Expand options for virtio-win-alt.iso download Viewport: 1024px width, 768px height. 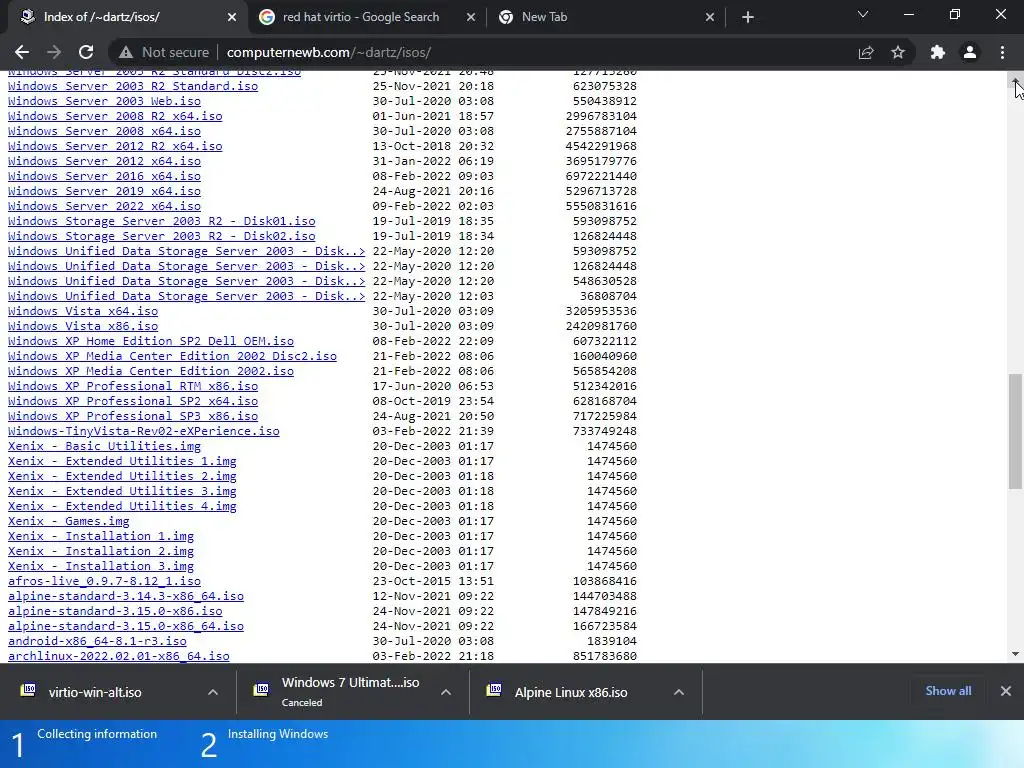[213, 692]
